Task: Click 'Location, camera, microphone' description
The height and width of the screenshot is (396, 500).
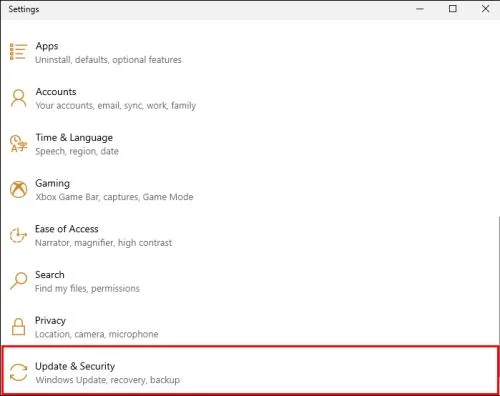Action: click(97, 334)
